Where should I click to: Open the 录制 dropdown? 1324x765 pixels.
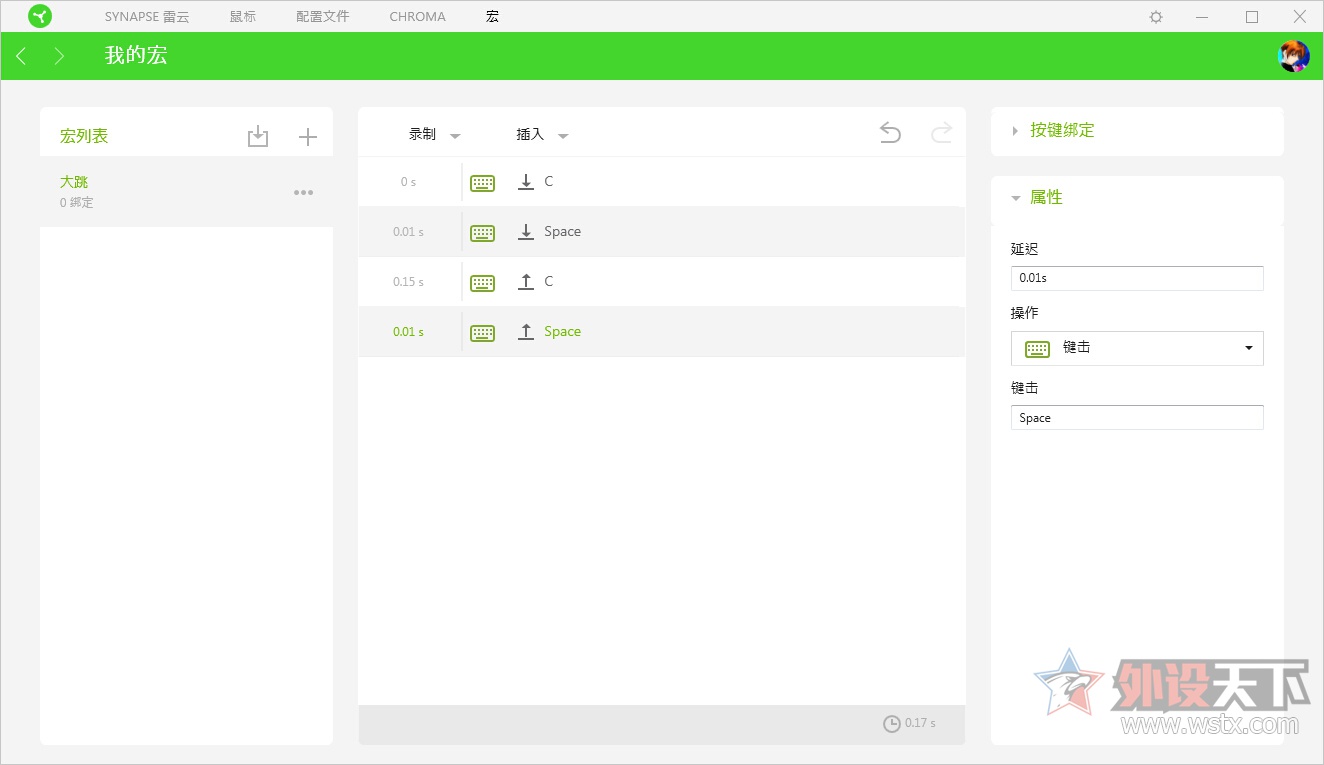tap(434, 135)
